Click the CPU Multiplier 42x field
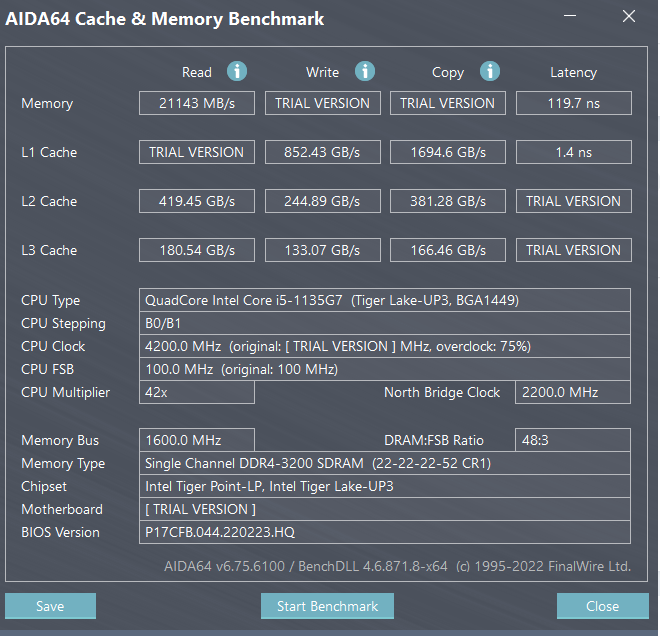This screenshot has height=640, width=660. click(197, 392)
